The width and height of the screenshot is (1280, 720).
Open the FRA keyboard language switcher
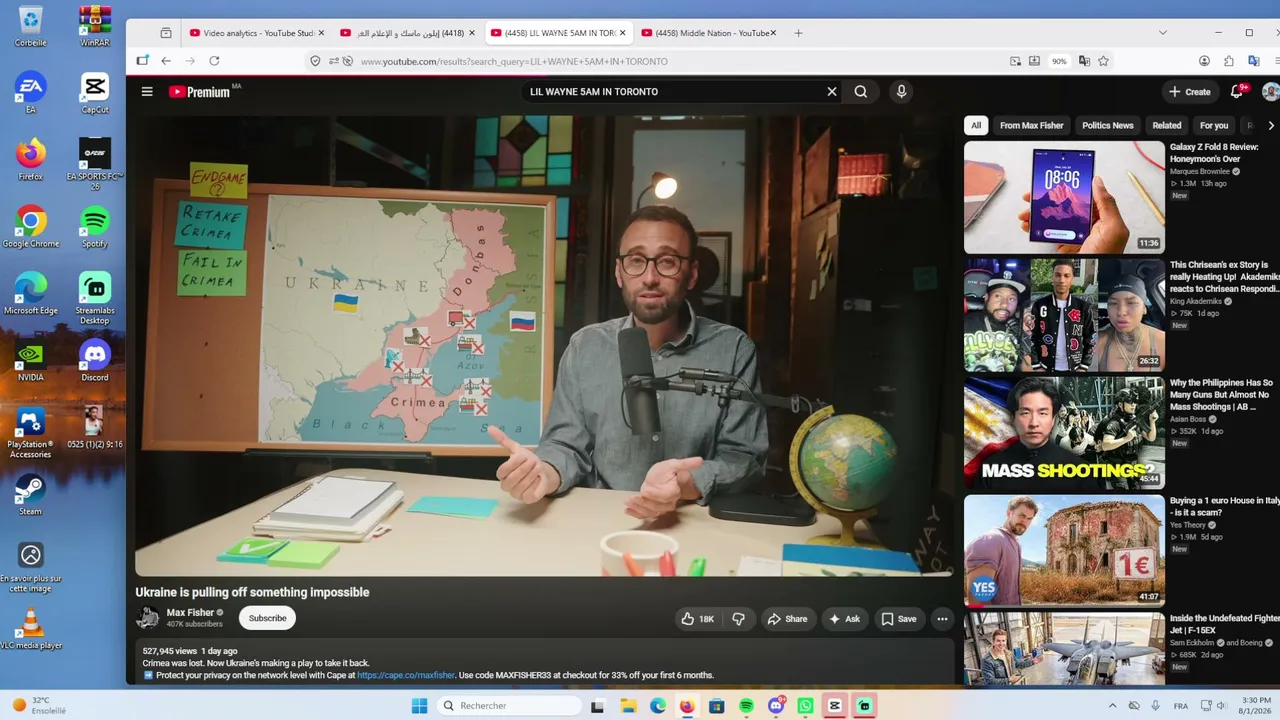click(x=1181, y=706)
